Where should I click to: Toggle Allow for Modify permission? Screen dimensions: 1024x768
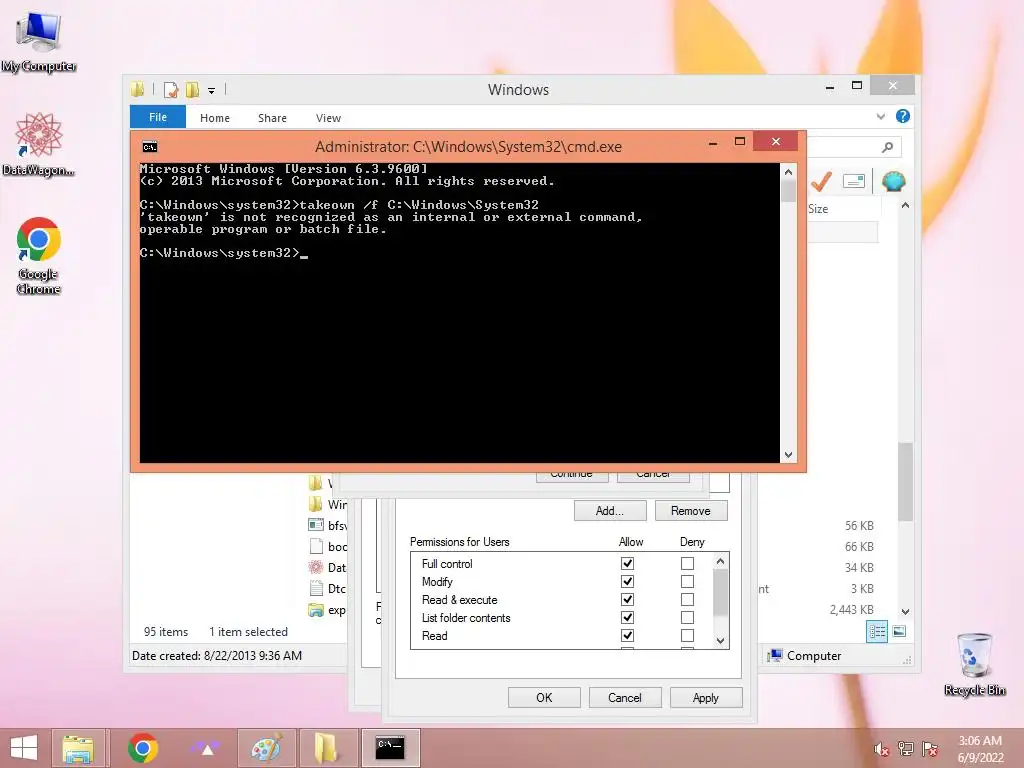627,581
